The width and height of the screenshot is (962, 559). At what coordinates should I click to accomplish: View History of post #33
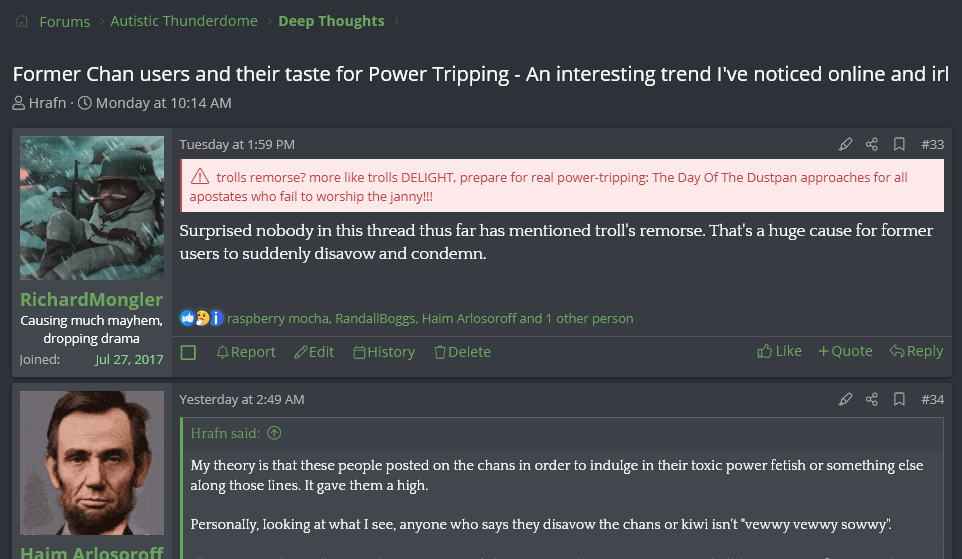click(x=384, y=352)
